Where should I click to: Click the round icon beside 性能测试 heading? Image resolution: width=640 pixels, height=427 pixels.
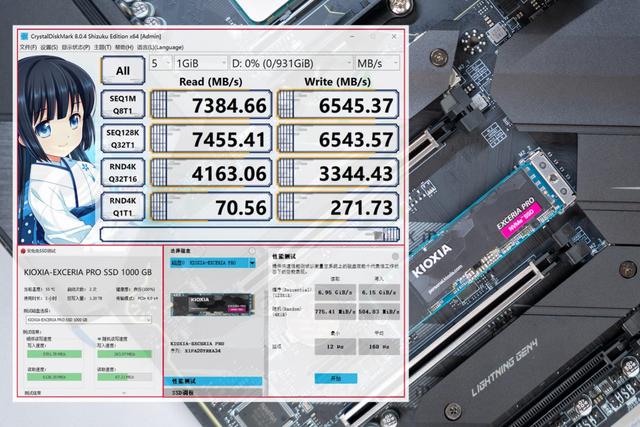point(395,256)
